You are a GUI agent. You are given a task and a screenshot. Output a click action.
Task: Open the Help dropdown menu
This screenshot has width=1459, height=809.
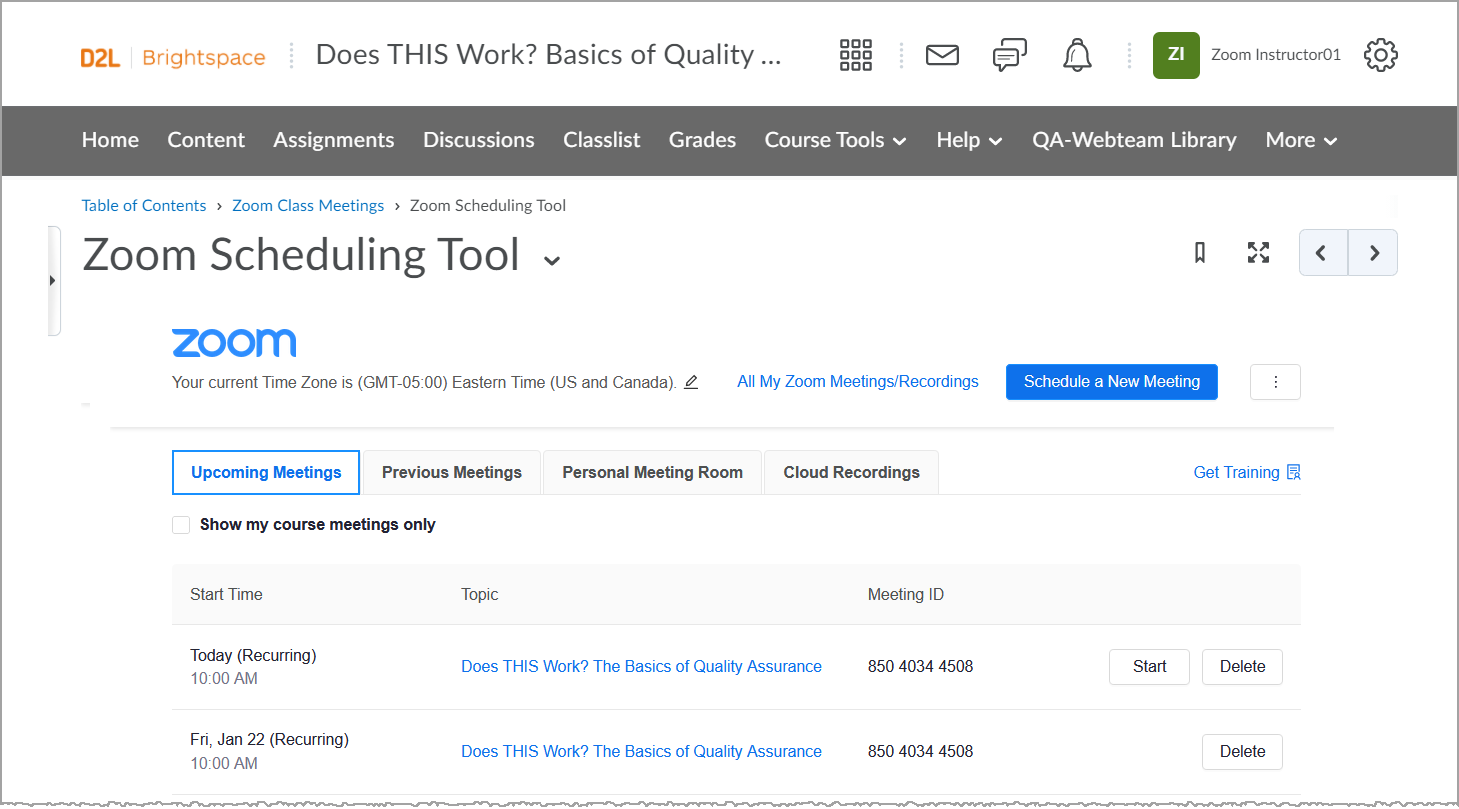coord(969,140)
